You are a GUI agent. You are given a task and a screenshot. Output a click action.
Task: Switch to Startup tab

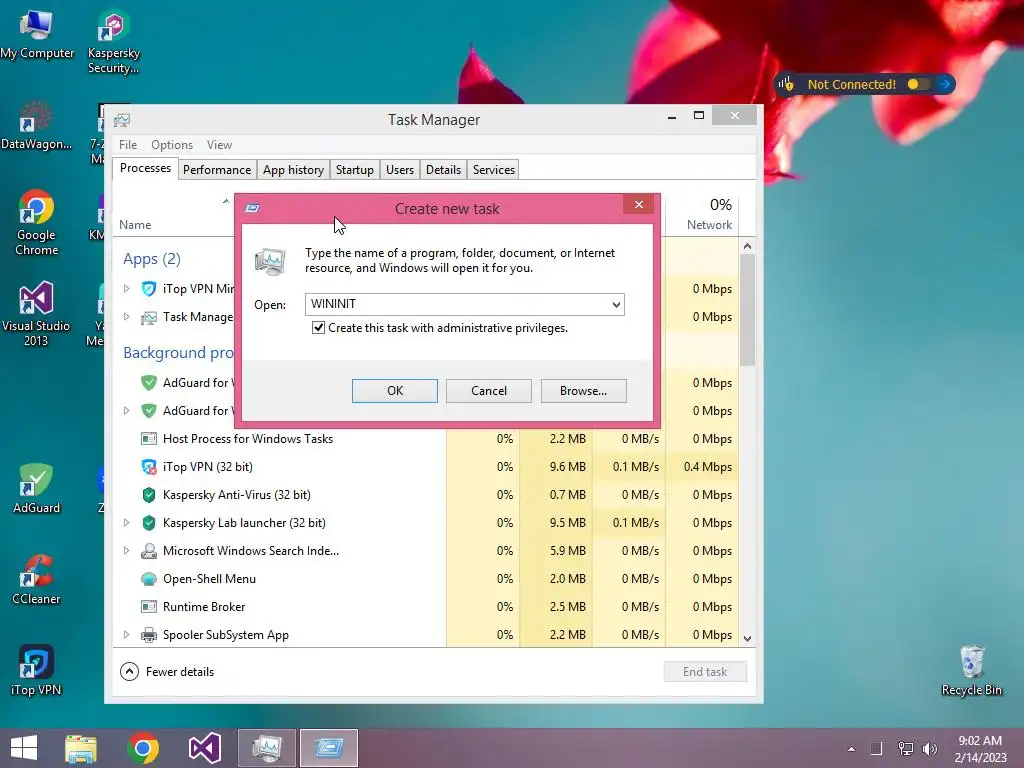(355, 170)
